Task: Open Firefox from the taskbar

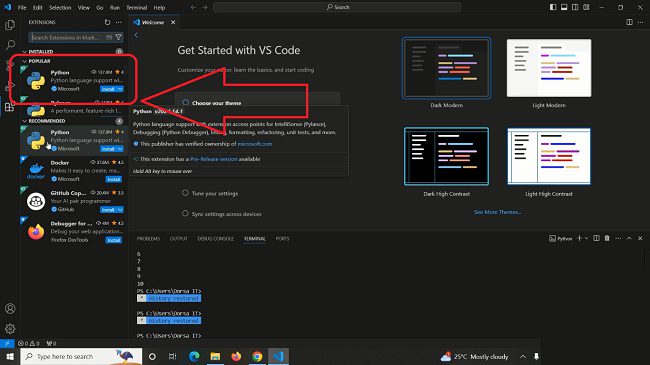Action: 236,356
